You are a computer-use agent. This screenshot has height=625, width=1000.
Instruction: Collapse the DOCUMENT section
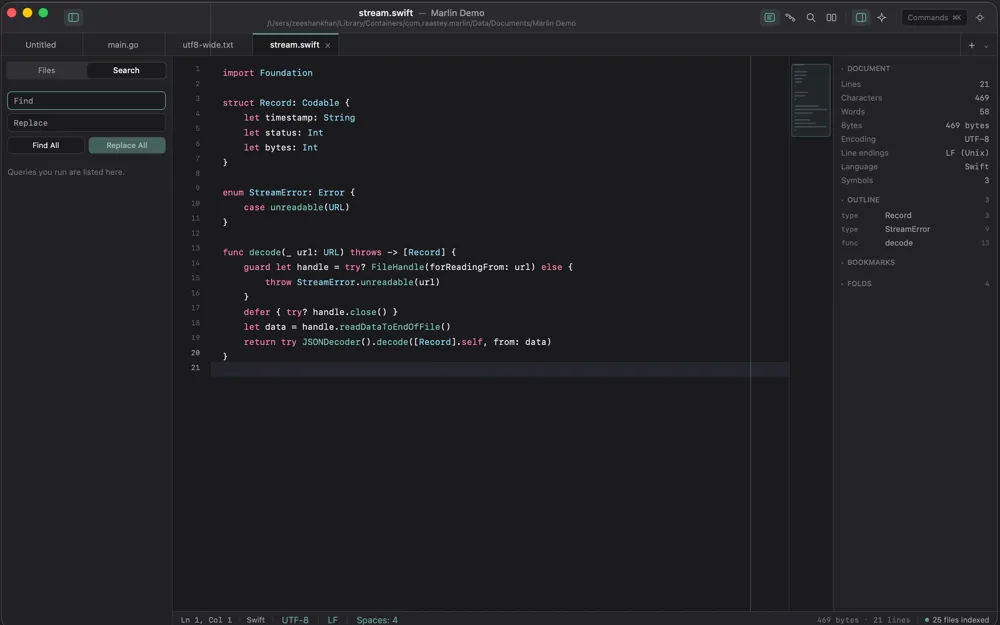pyautogui.click(x=867, y=68)
